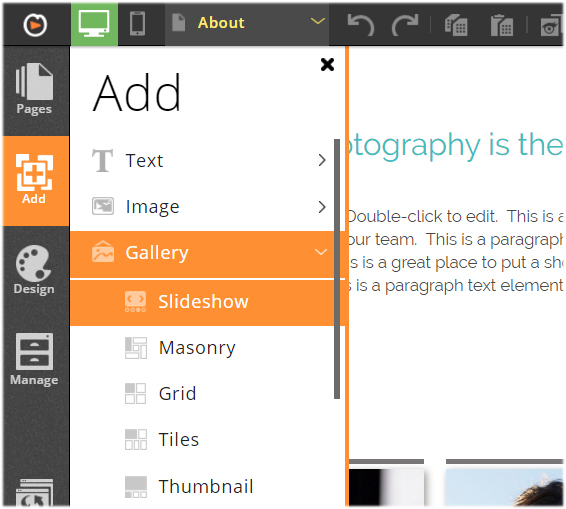Choose the Tiles gallery option
The image size is (566, 509).
(208, 440)
